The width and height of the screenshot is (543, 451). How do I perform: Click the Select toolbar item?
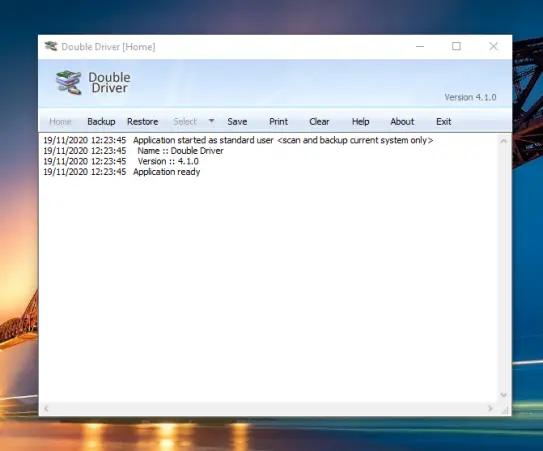(x=185, y=122)
